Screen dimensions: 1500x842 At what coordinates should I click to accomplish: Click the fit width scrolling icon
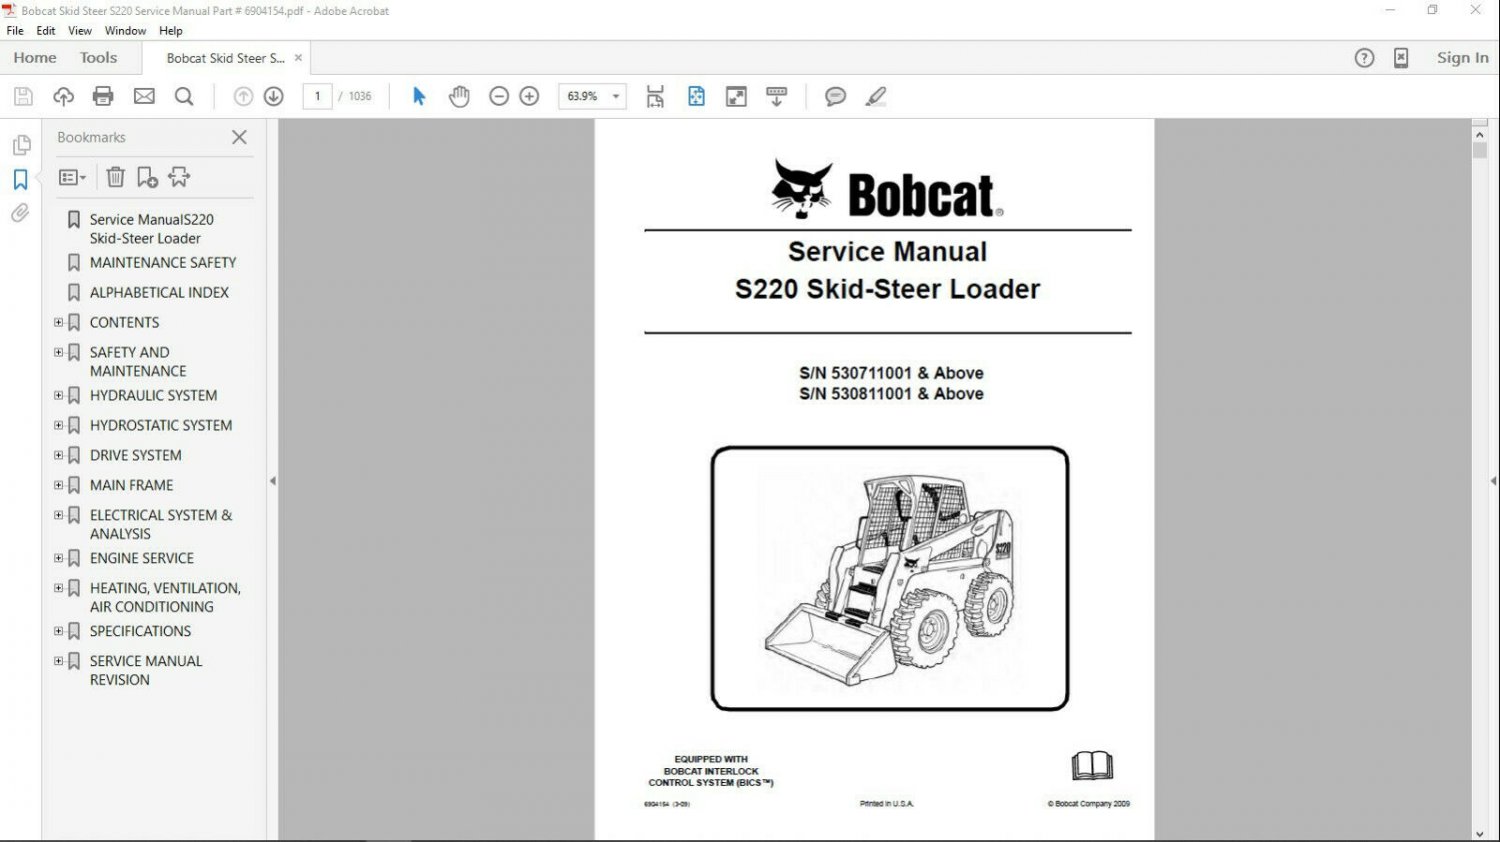coord(655,97)
